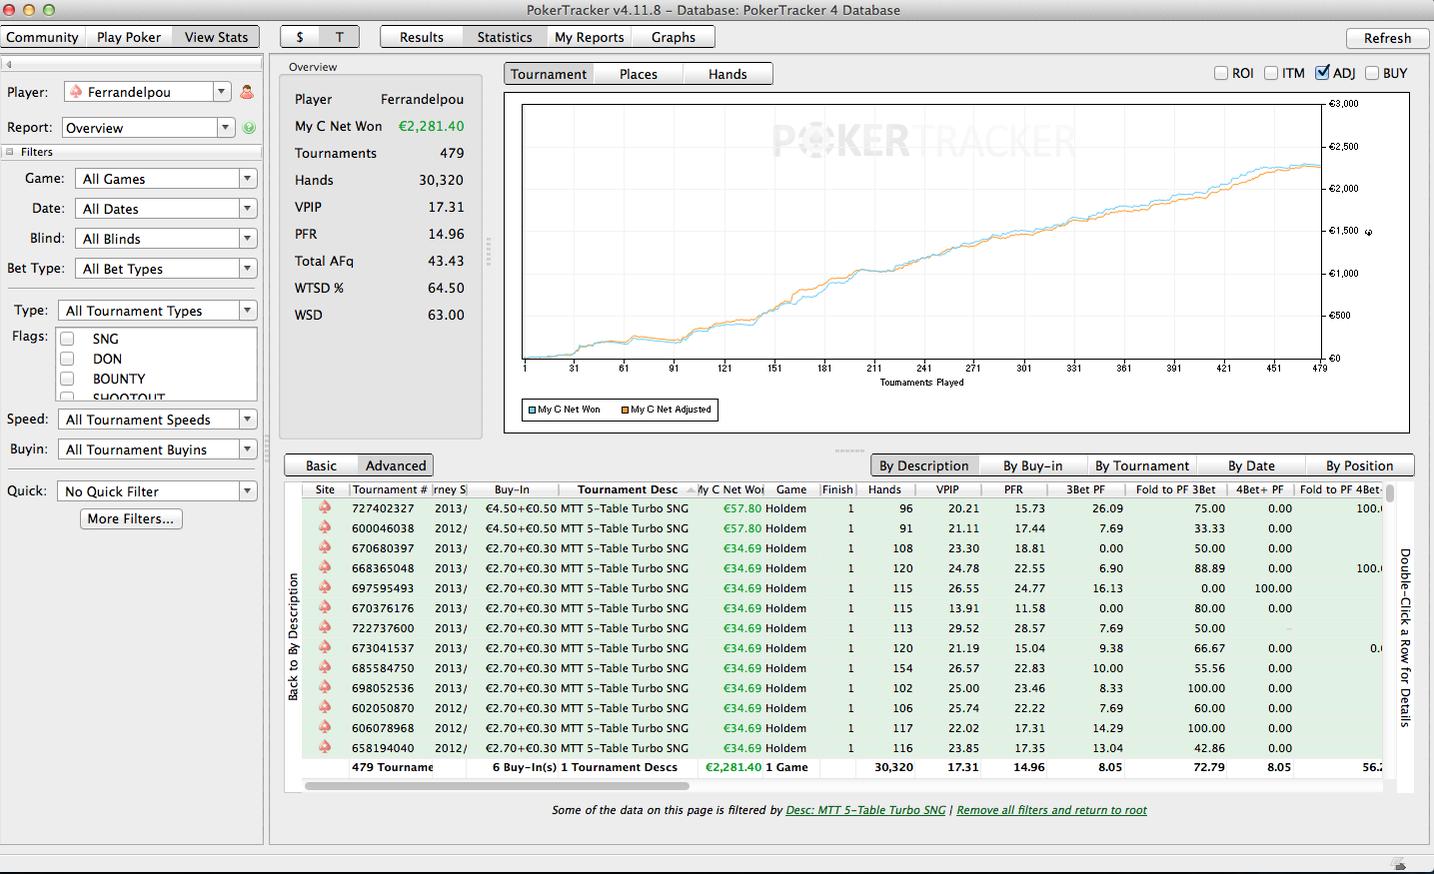Click the Refresh button
Image resolution: width=1434 pixels, height=874 pixels.
click(x=1387, y=38)
